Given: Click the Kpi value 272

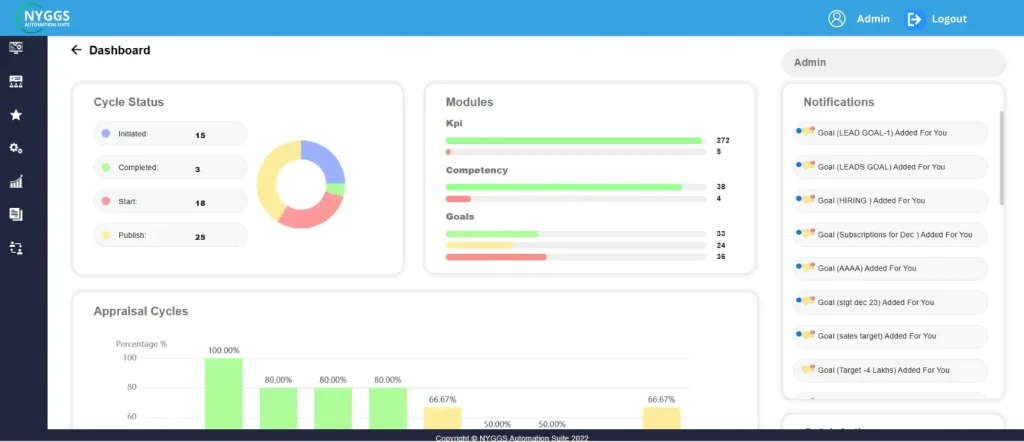Looking at the screenshot, I should coord(723,140).
